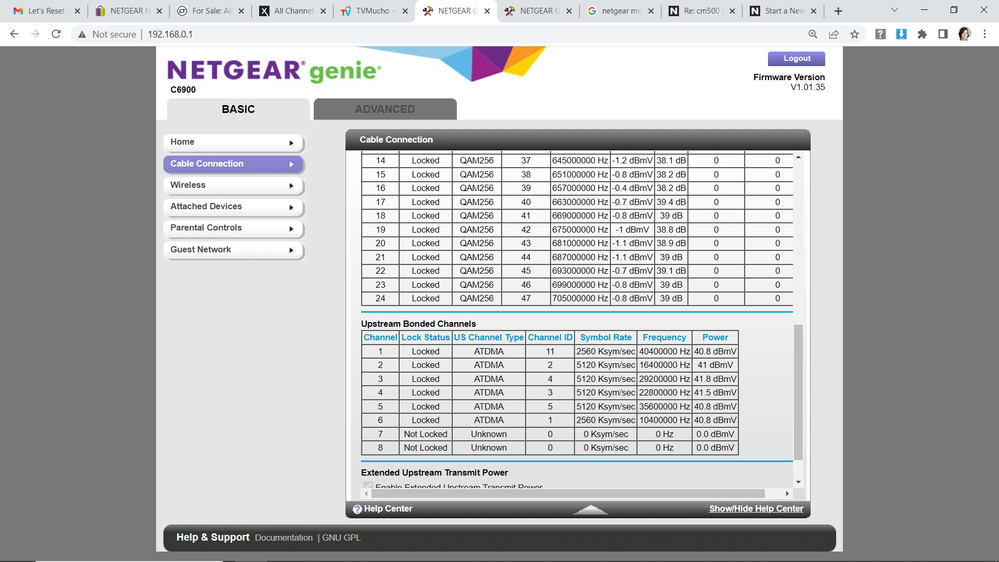Open the Chrome profile avatar
The height and width of the screenshot is (562, 999).
[x=964, y=34]
